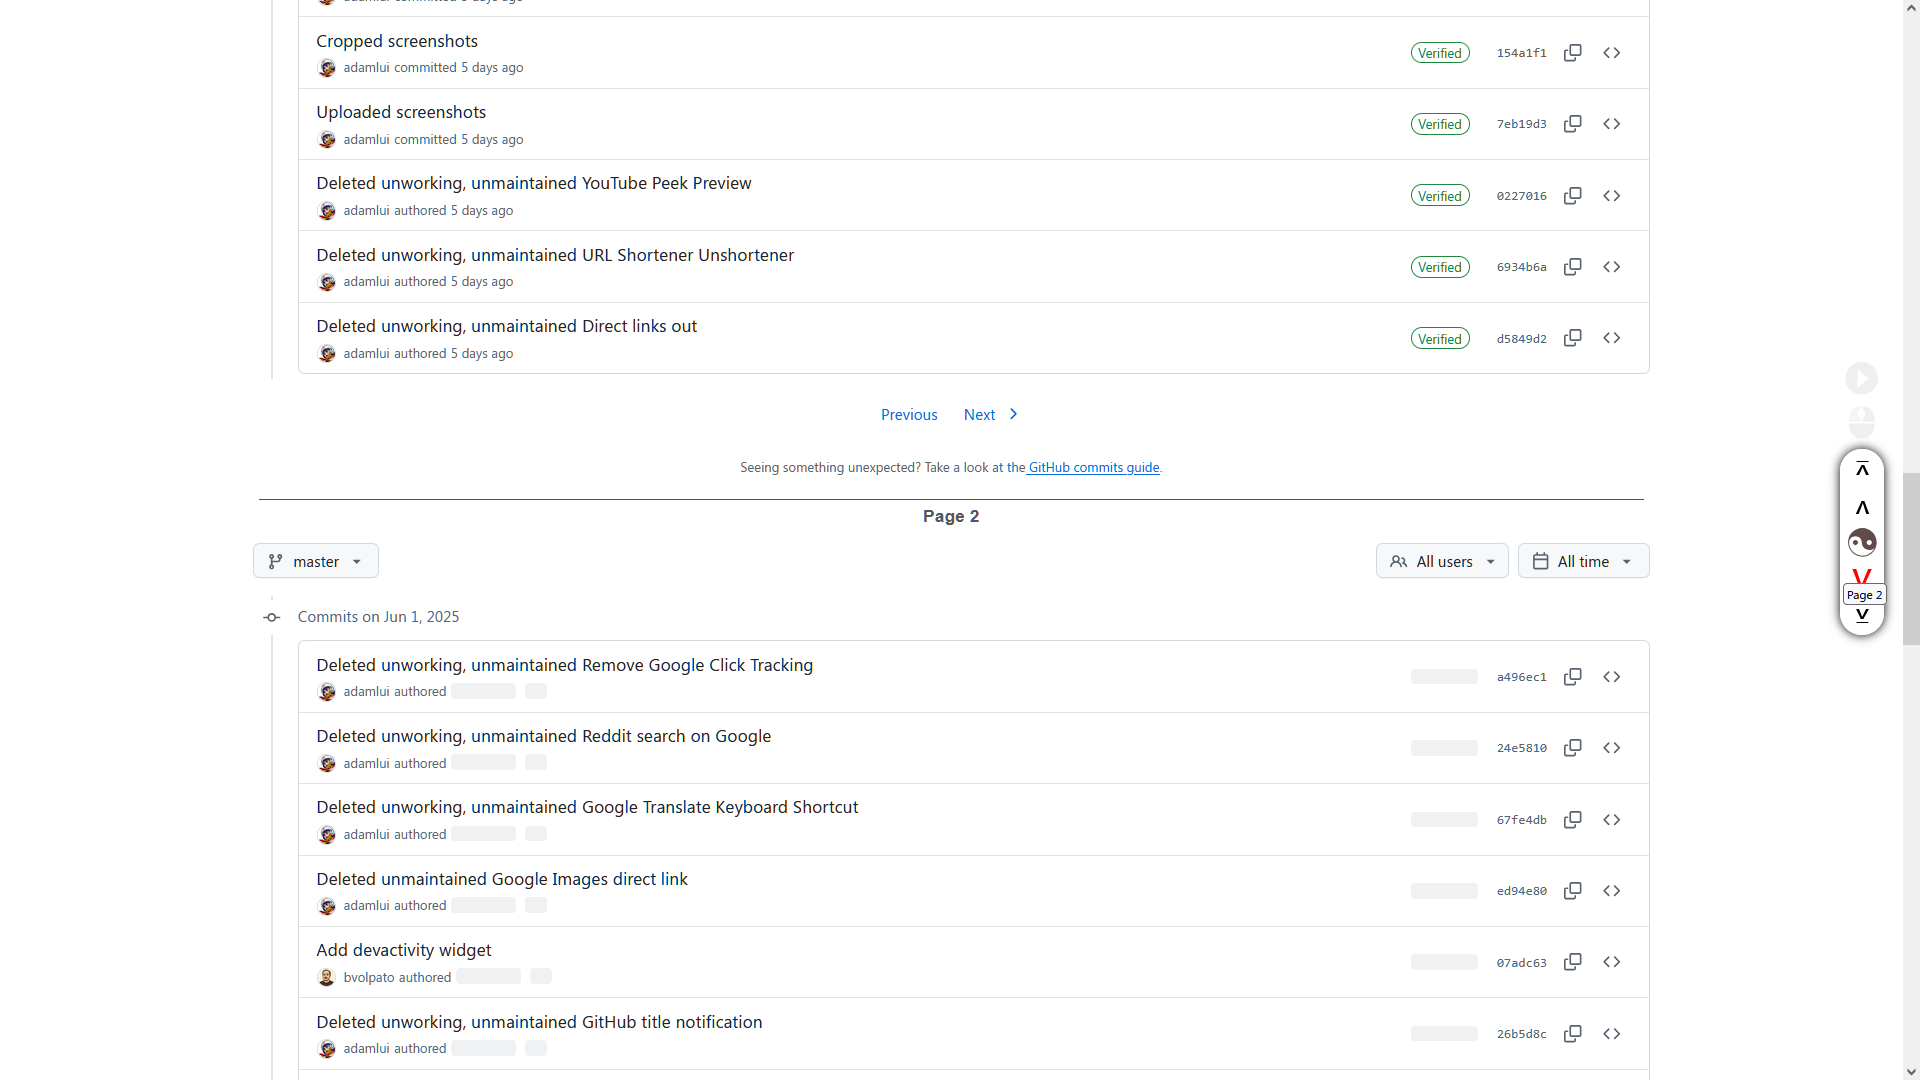Copy full SHA for commit a496ec1
This screenshot has height=1080, width=1920.
pyautogui.click(x=1572, y=677)
